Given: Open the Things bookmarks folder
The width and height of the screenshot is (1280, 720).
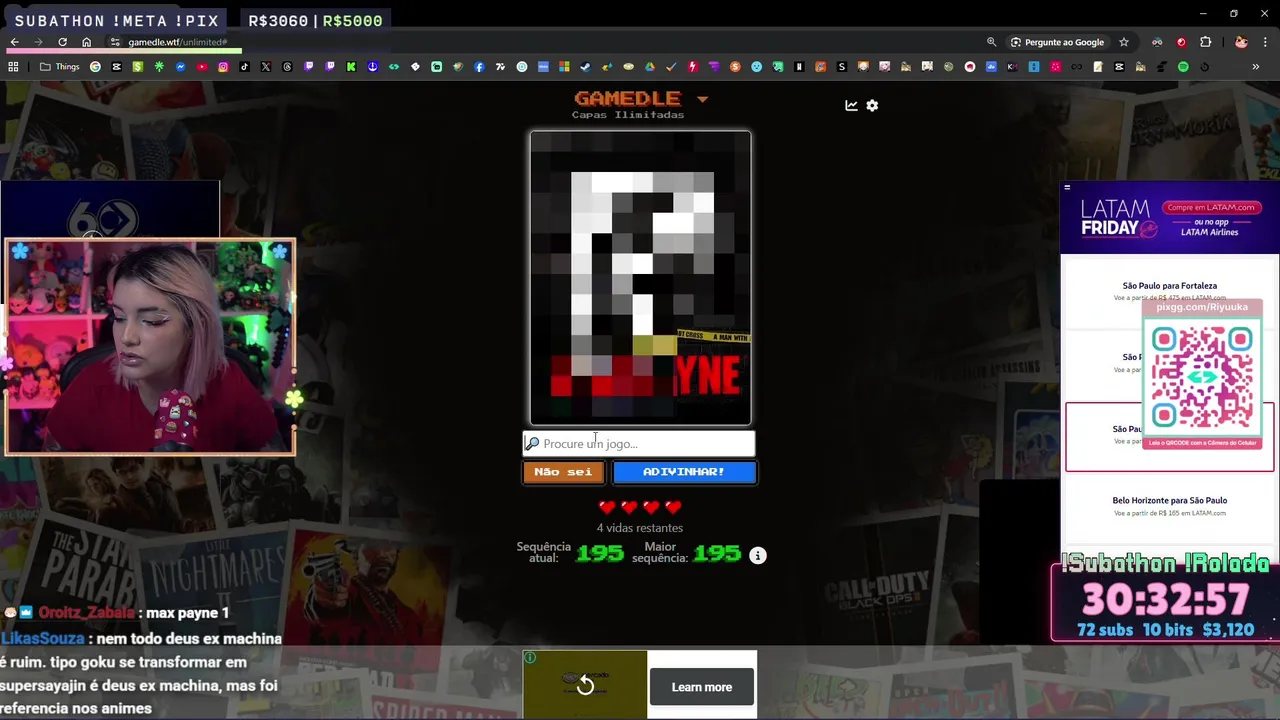Looking at the screenshot, I should click(59, 67).
